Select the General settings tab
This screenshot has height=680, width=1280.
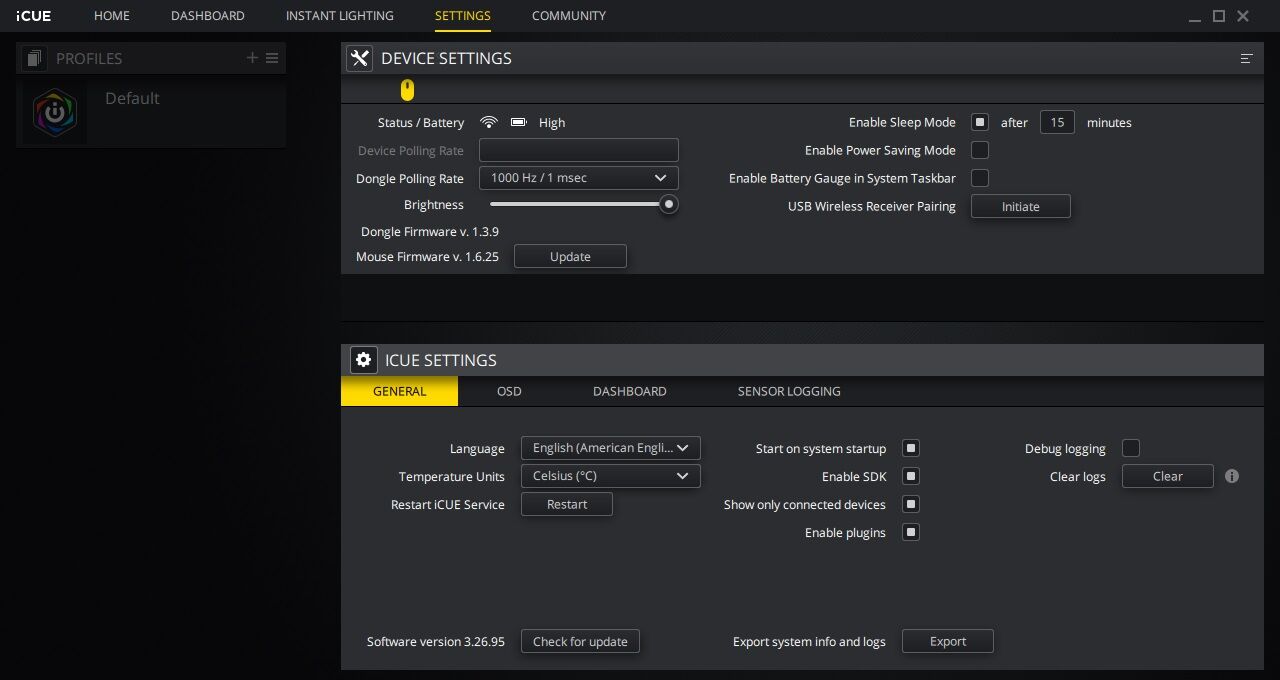(x=400, y=391)
